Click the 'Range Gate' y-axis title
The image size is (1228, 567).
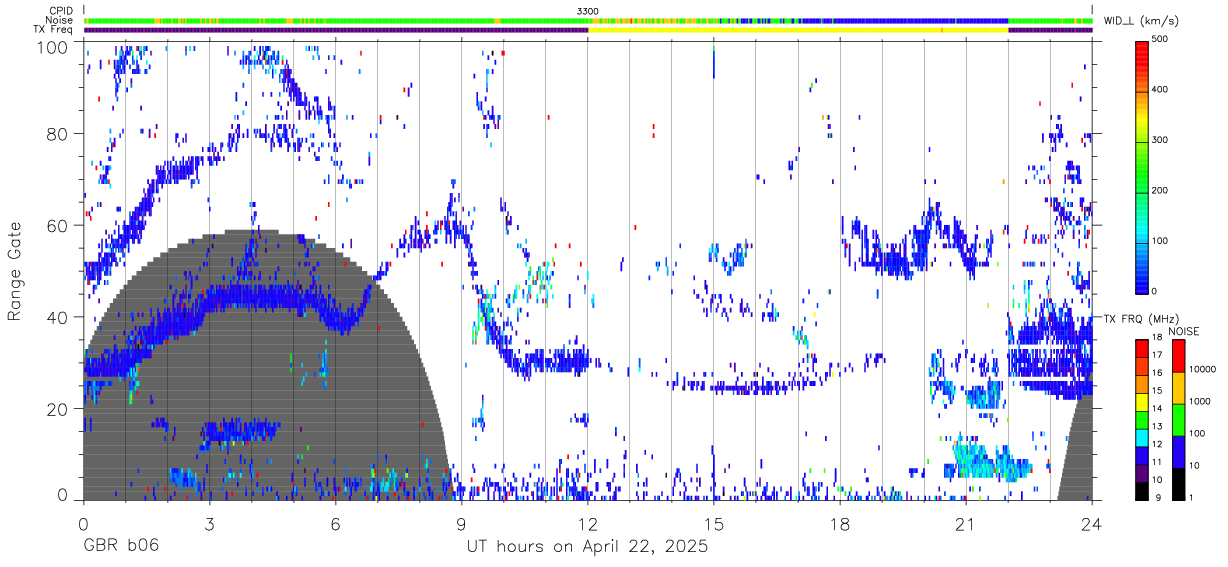(x=15, y=271)
